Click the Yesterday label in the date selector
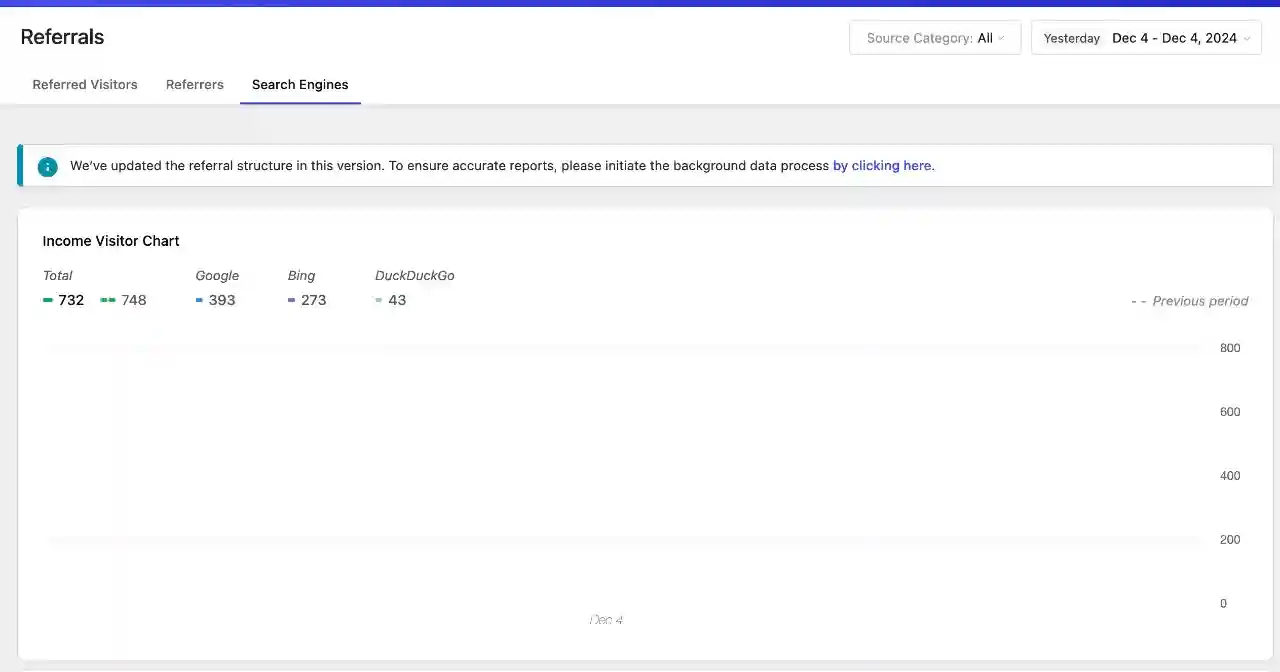 tap(1071, 38)
